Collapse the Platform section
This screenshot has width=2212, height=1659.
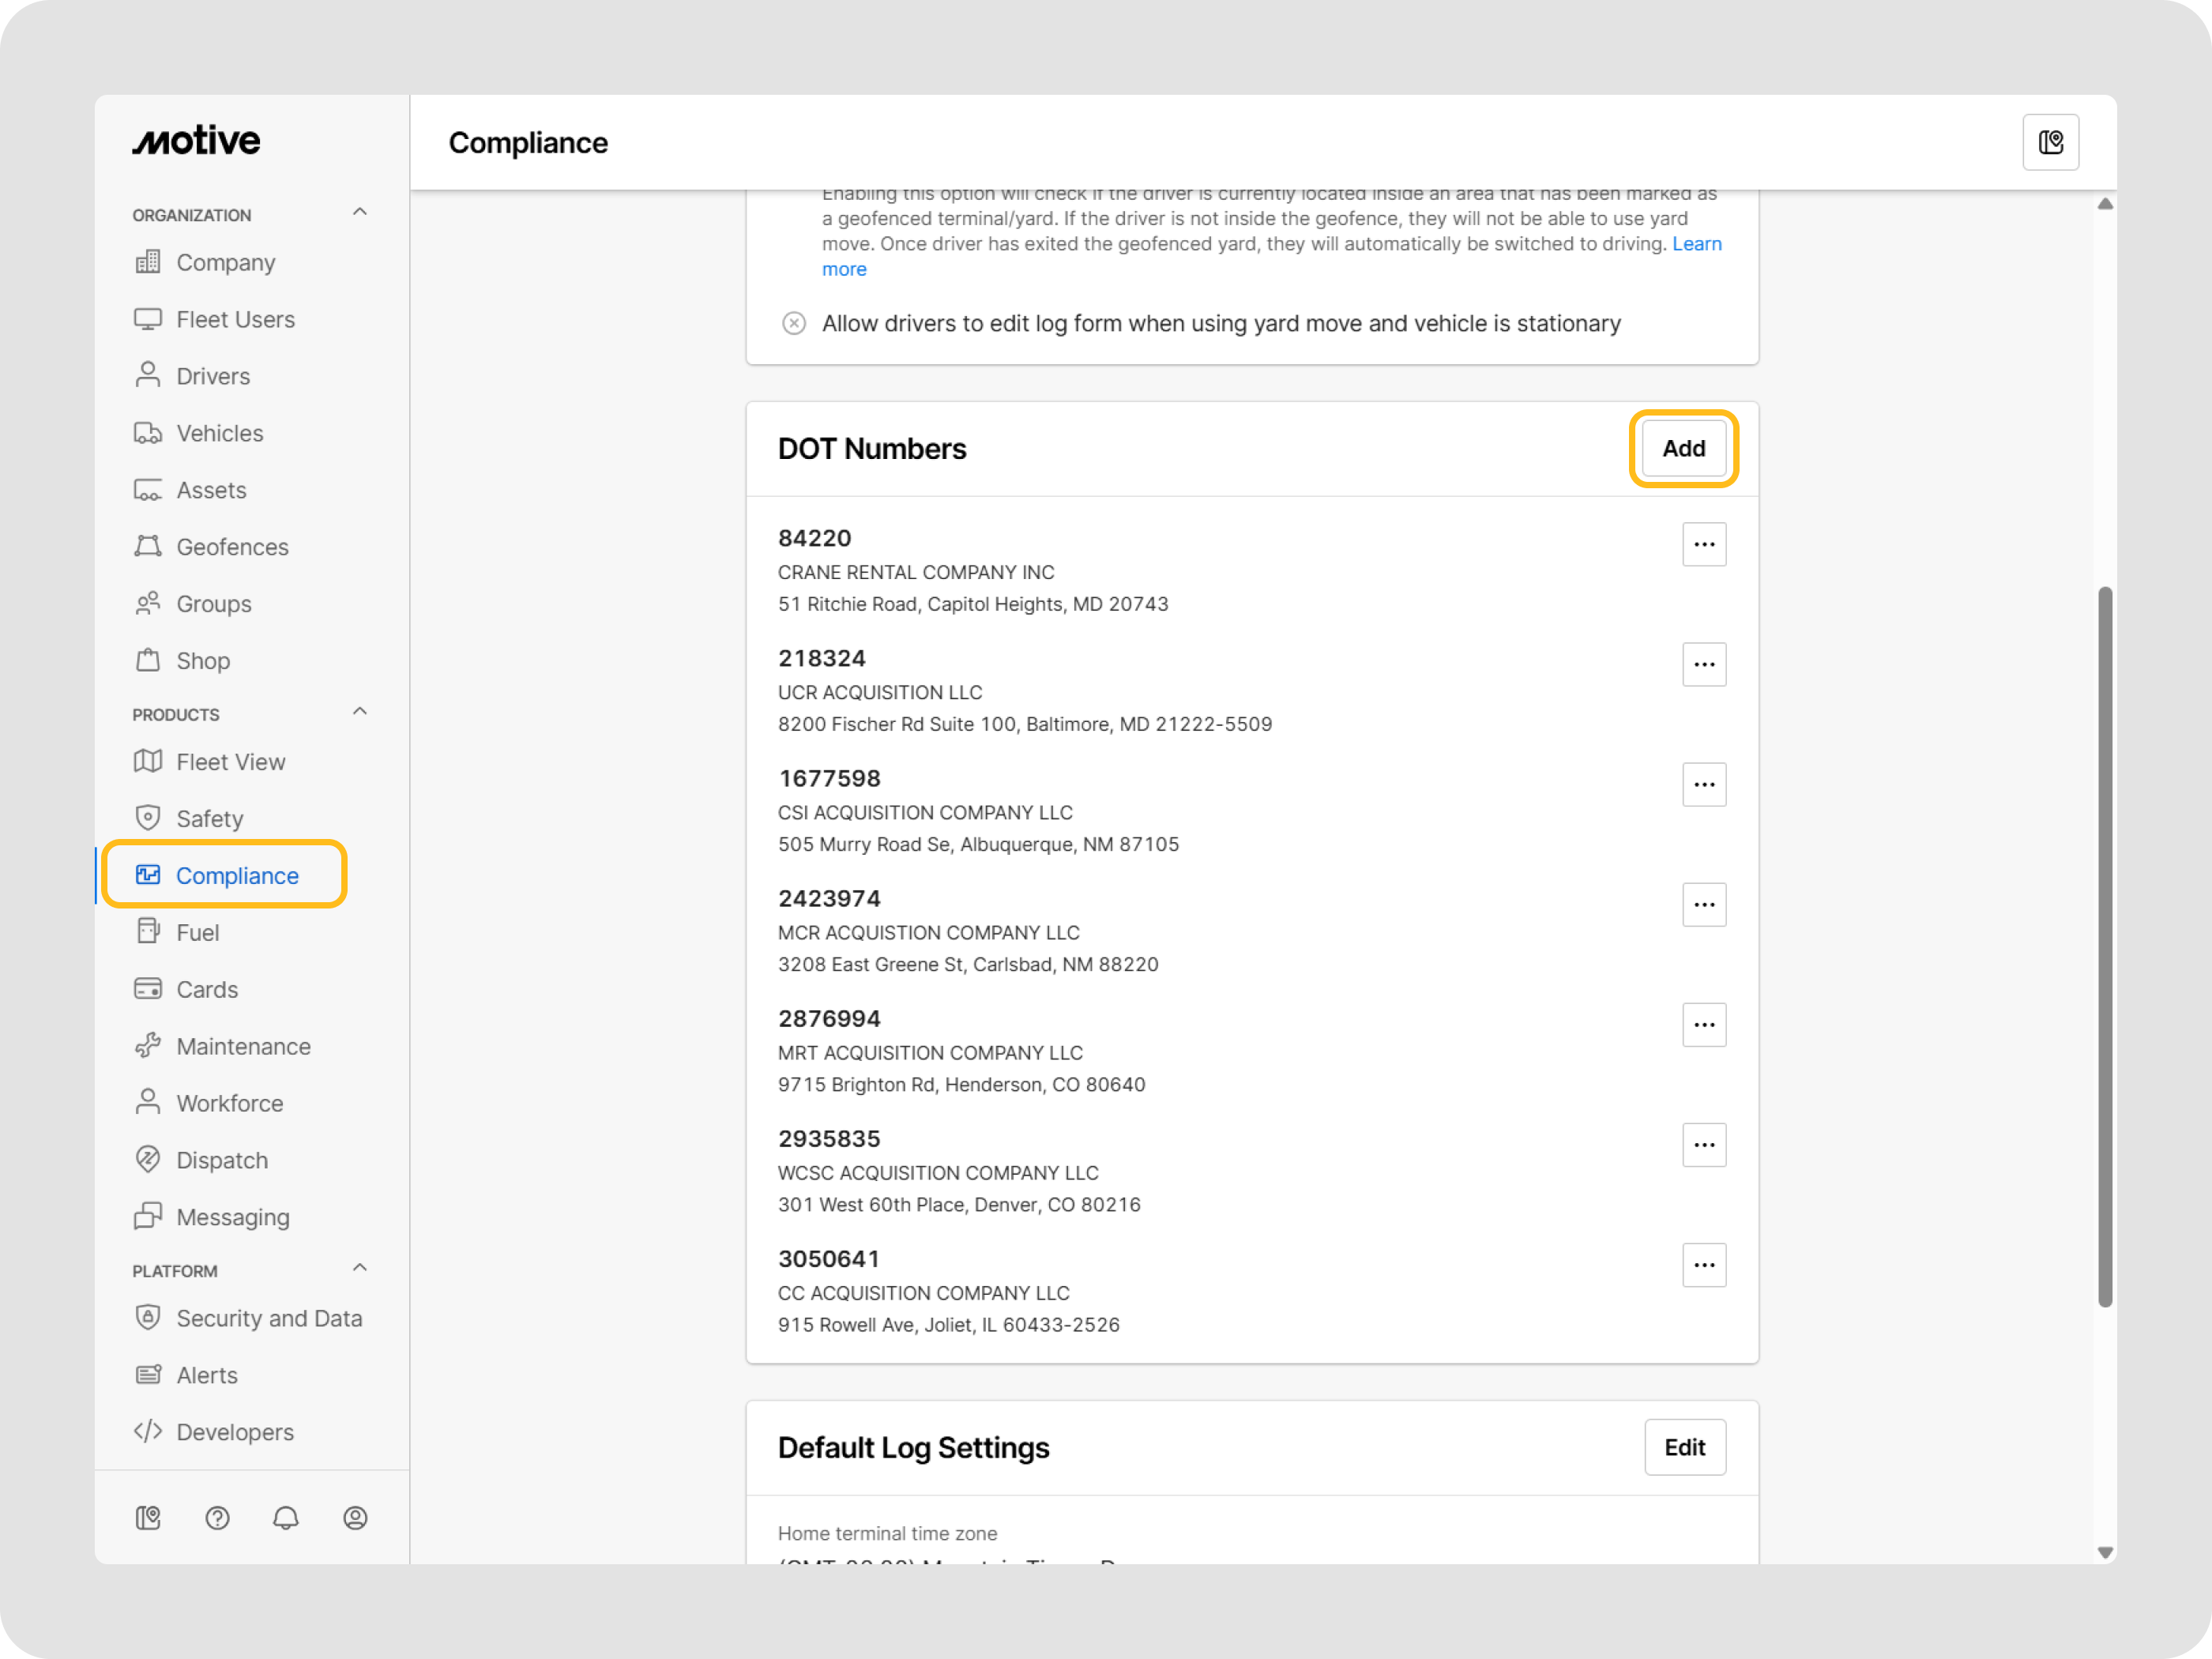coord(360,1269)
